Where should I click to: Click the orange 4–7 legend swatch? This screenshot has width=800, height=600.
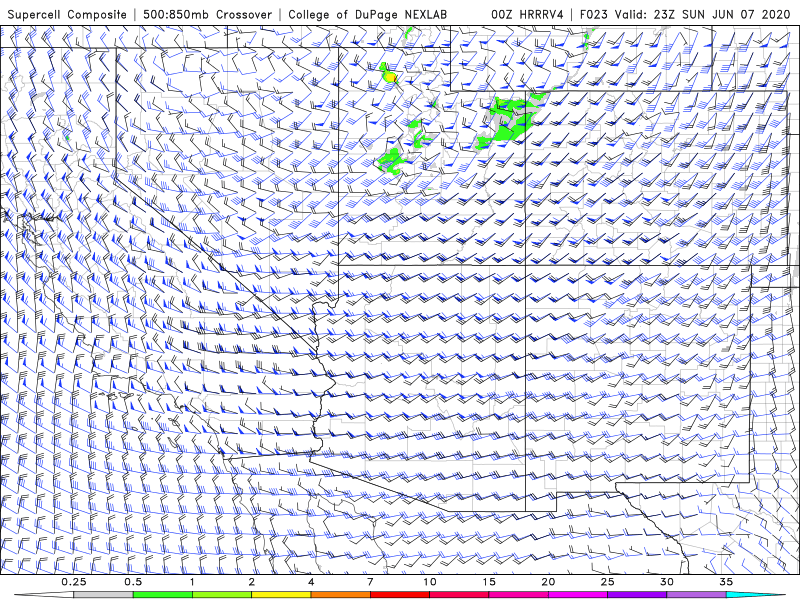[x=340, y=595]
